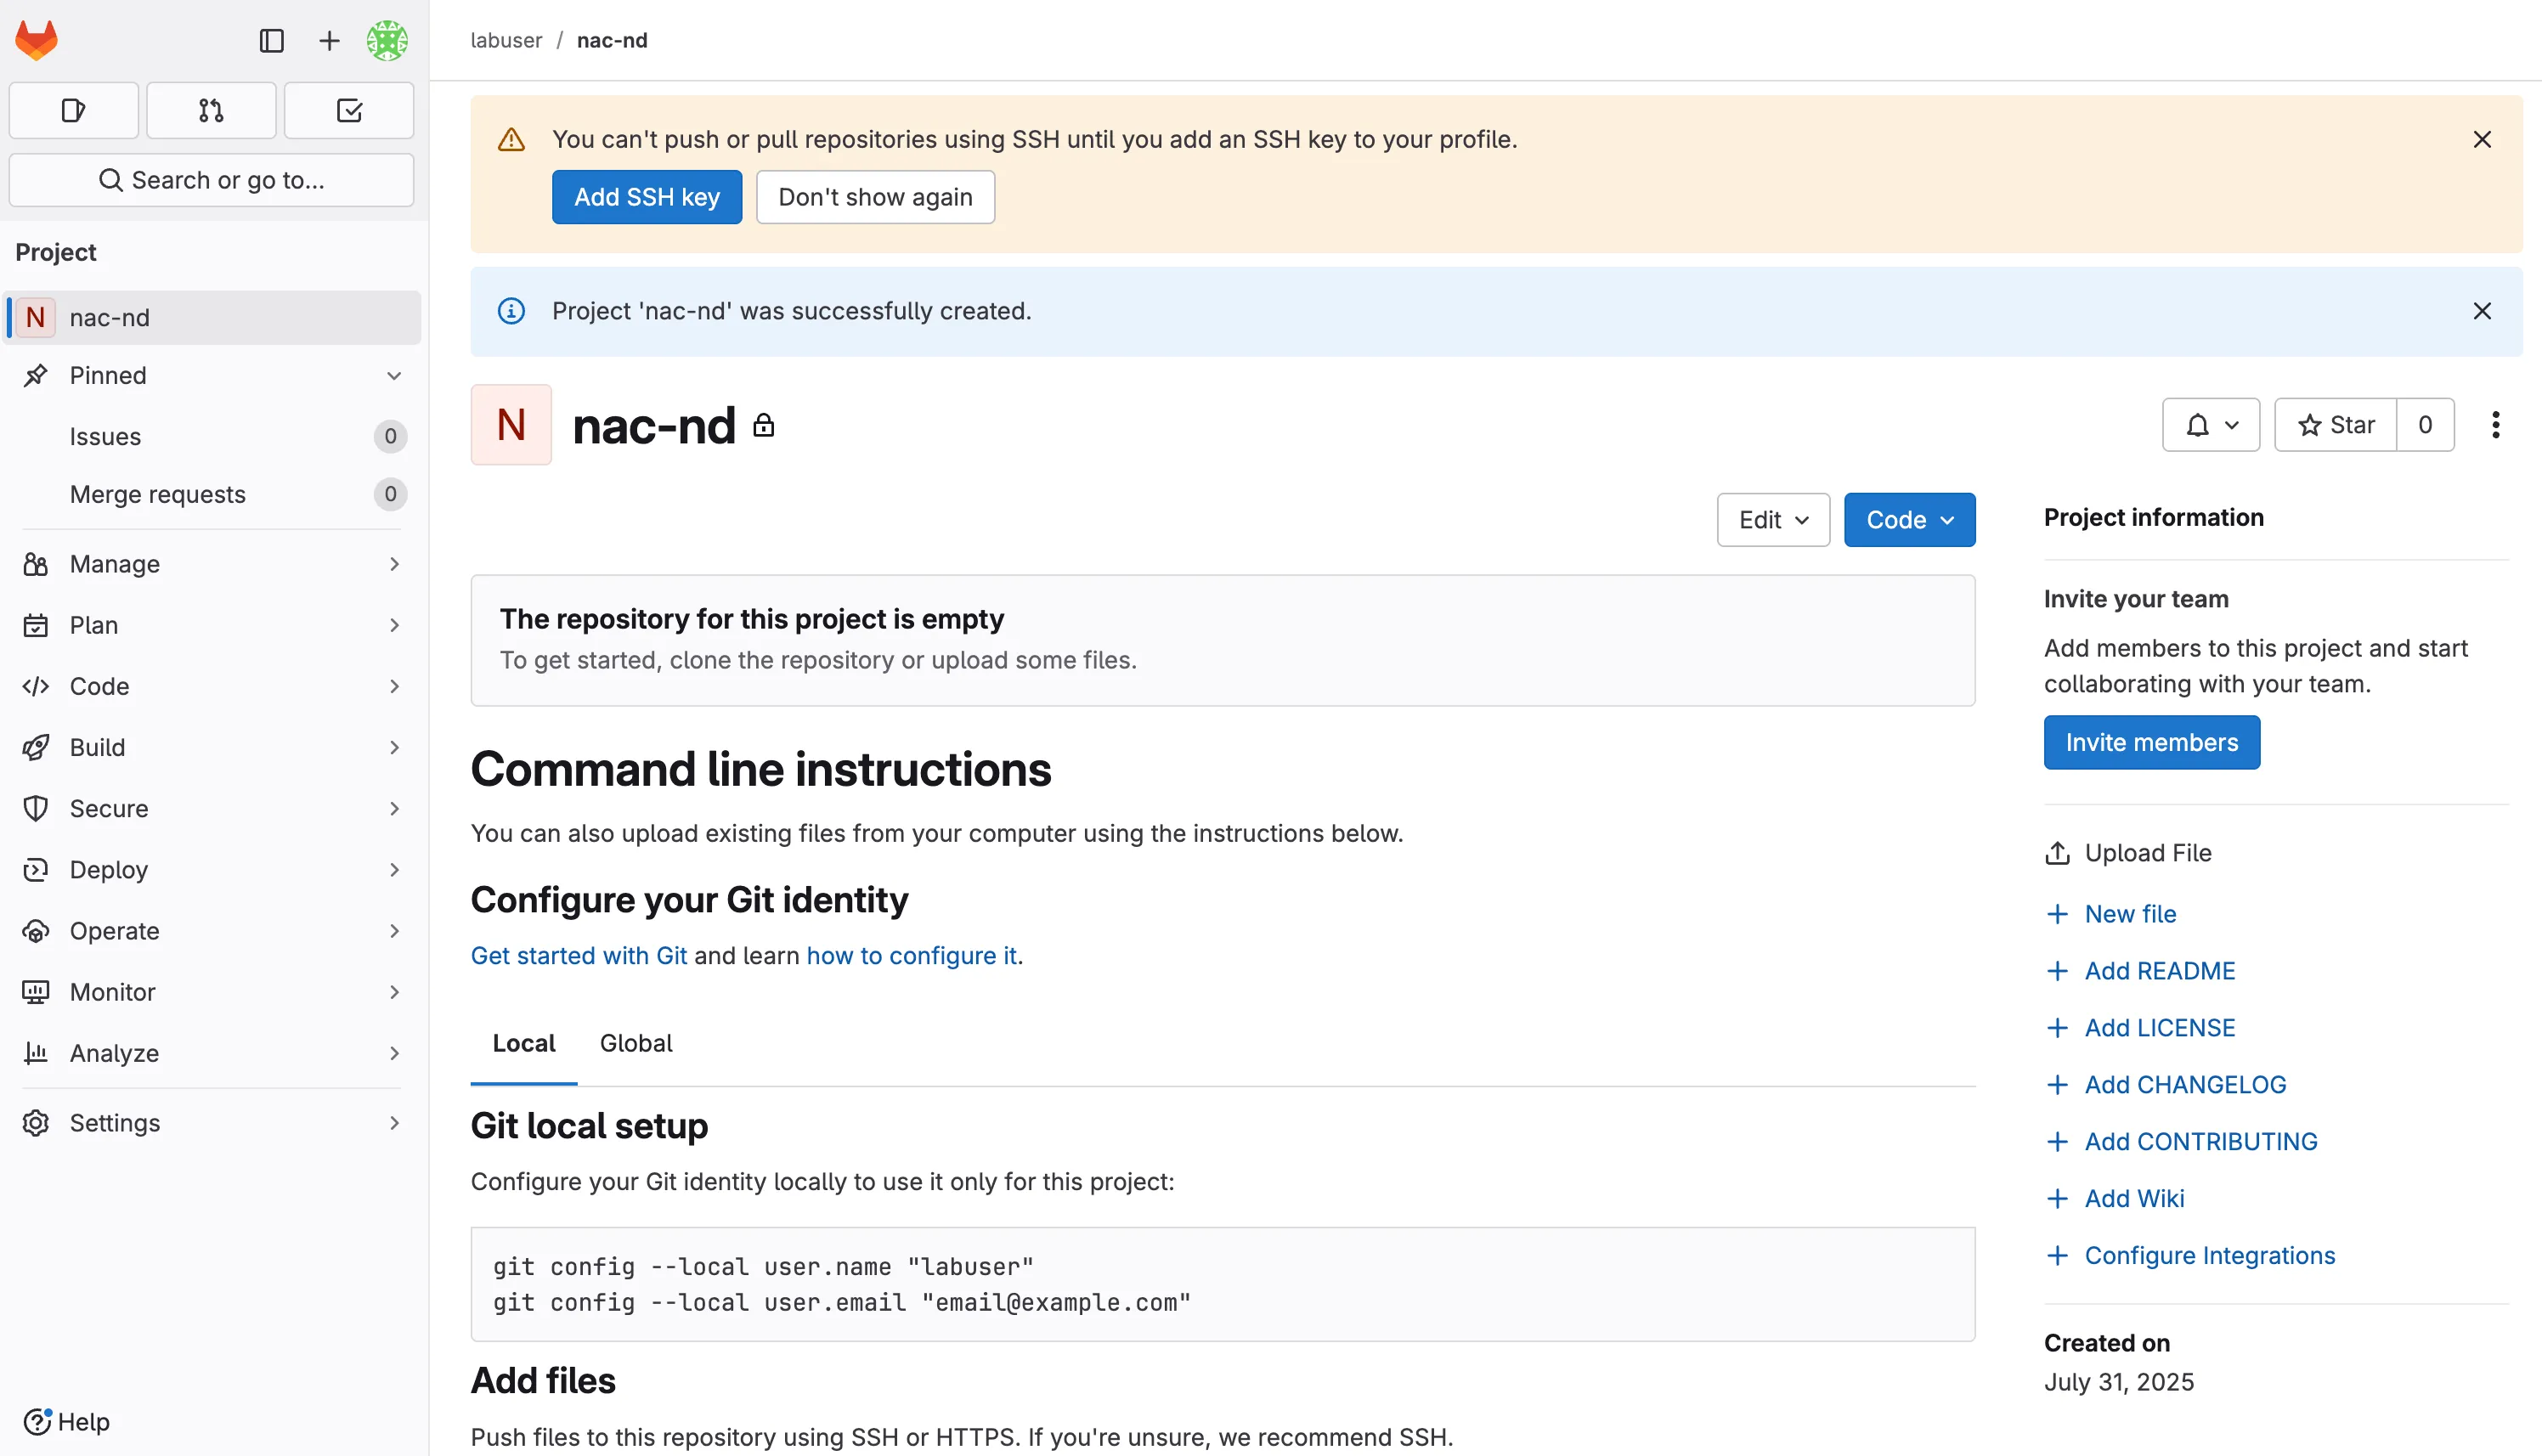Image resolution: width=2542 pixels, height=1456 pixels.
Task: Open the Code dropdown button
Action: click(1908, 520)
